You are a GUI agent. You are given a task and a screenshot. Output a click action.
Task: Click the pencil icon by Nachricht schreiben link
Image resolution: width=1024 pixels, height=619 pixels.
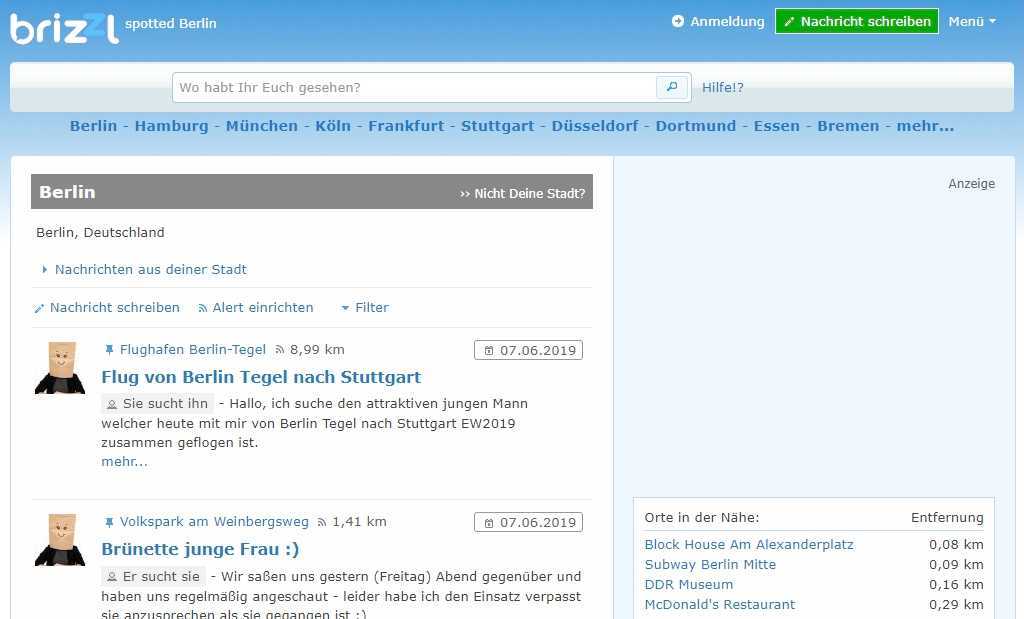point(39,308)
